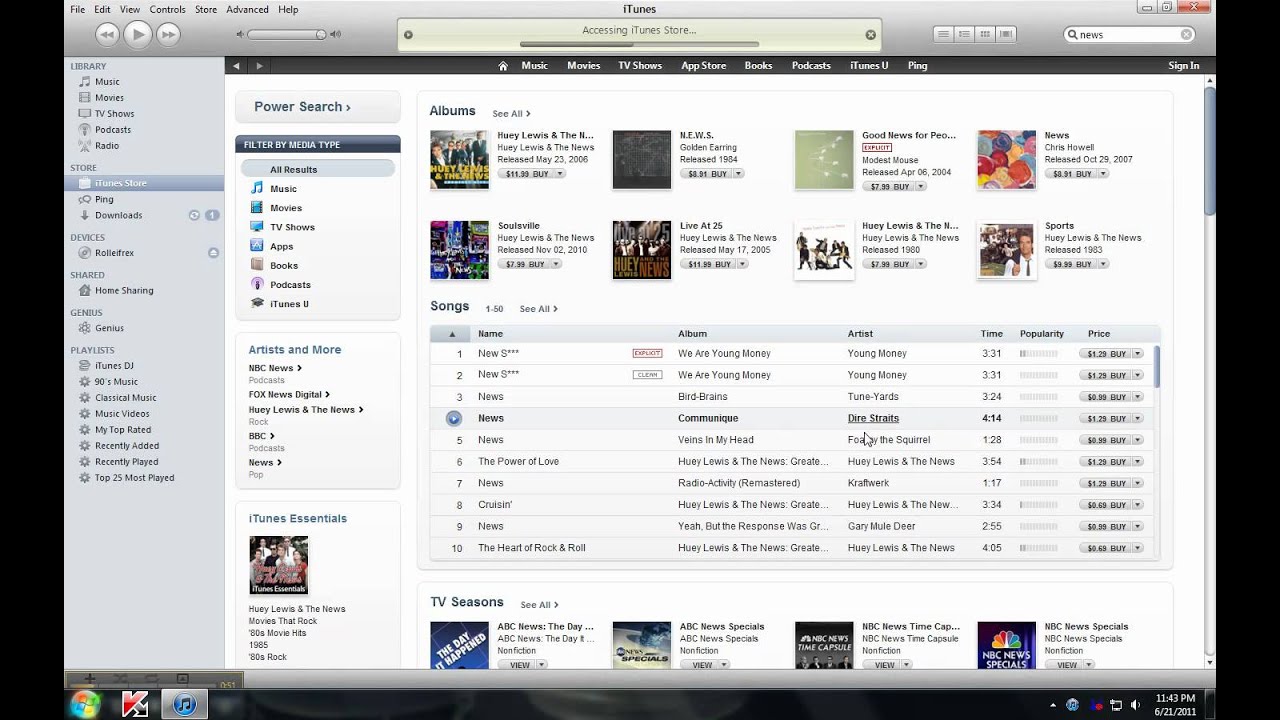Open the App Store tab

tap(704, 66)
